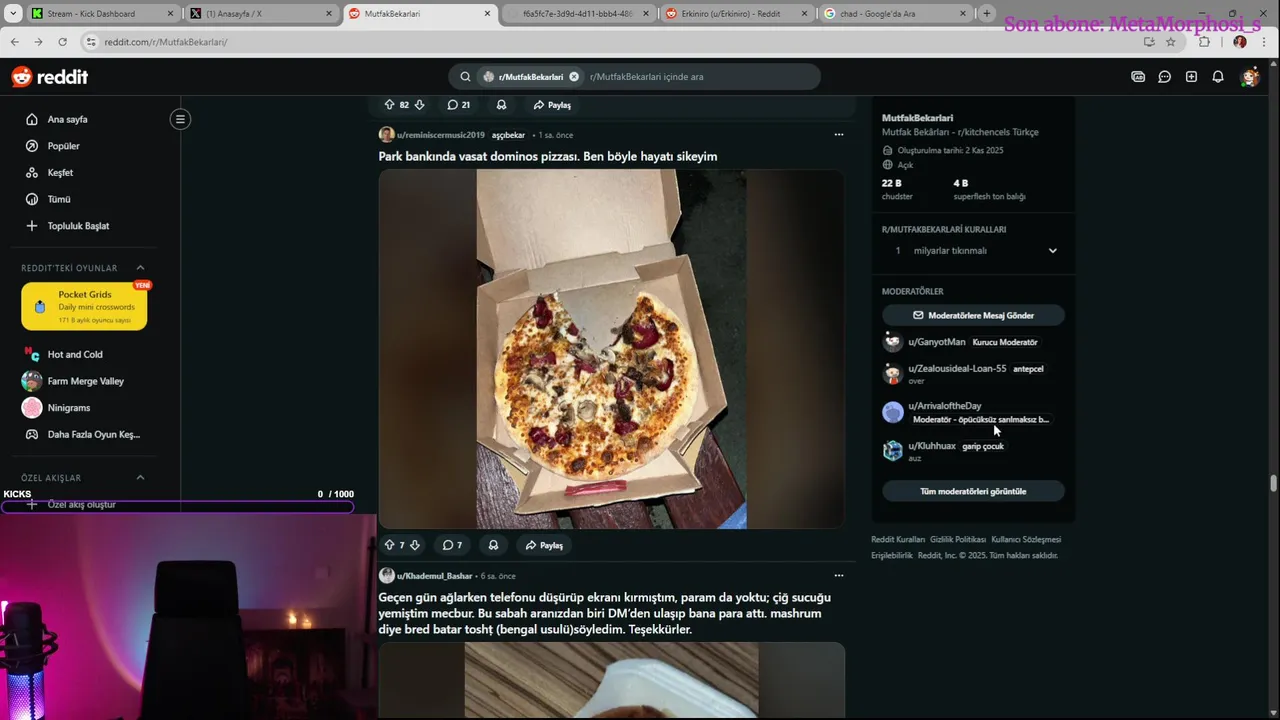Open the three-dot menu of reminiscermusic2019's post
Screen dimensions: 1280x720
pyautogui.click(x=839, y=134)
